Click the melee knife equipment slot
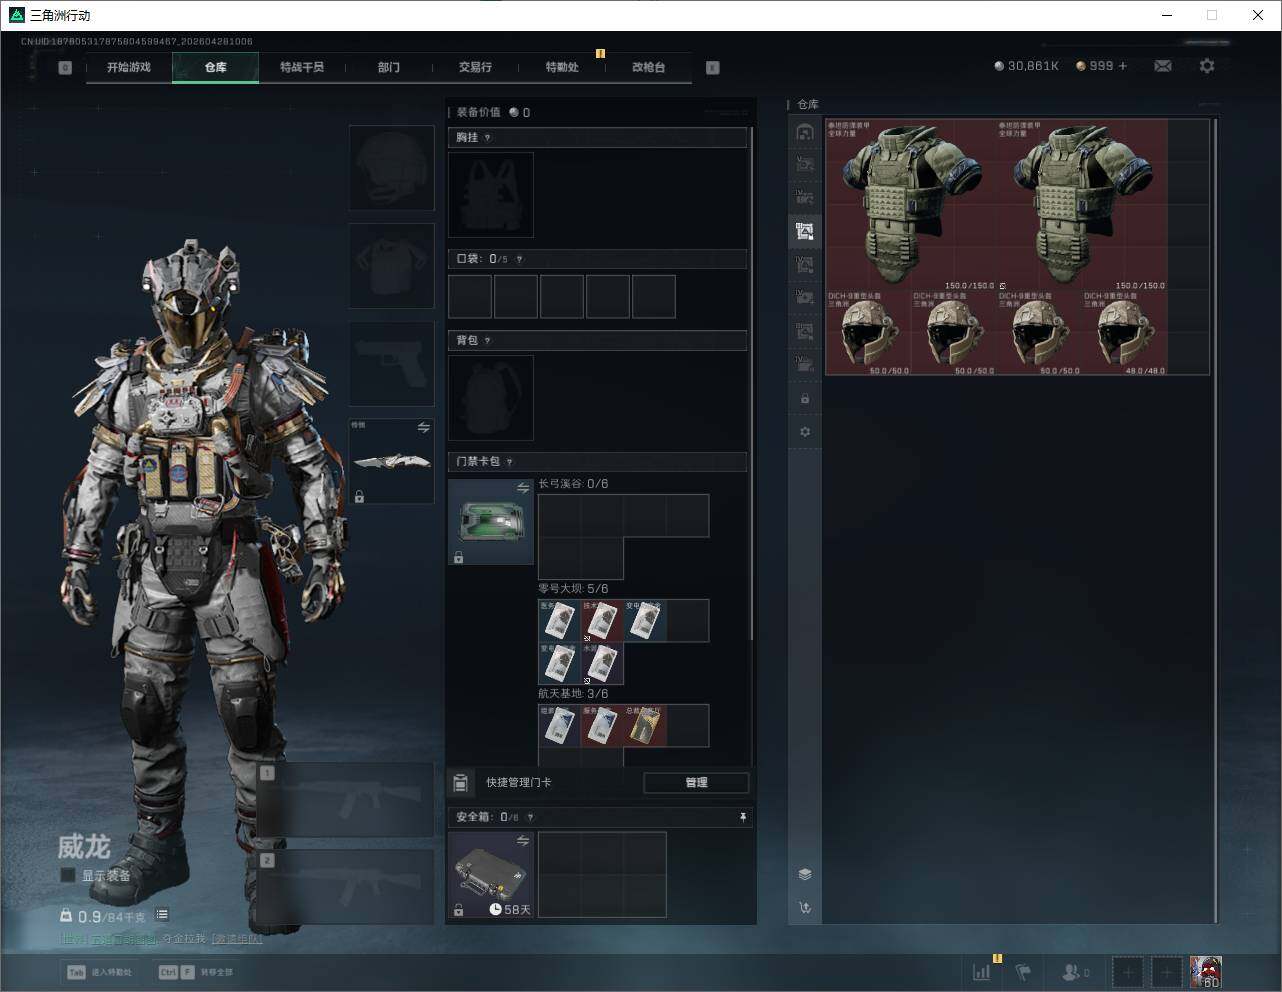Image resolution: width=1282 pixels, height=992 pixels. point(392,461)
